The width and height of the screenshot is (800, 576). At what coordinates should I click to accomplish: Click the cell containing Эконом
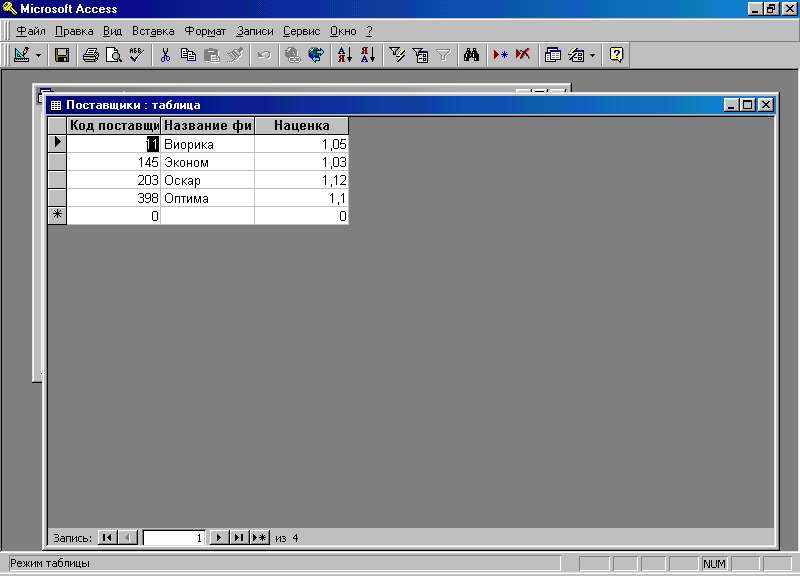(208, 162)
